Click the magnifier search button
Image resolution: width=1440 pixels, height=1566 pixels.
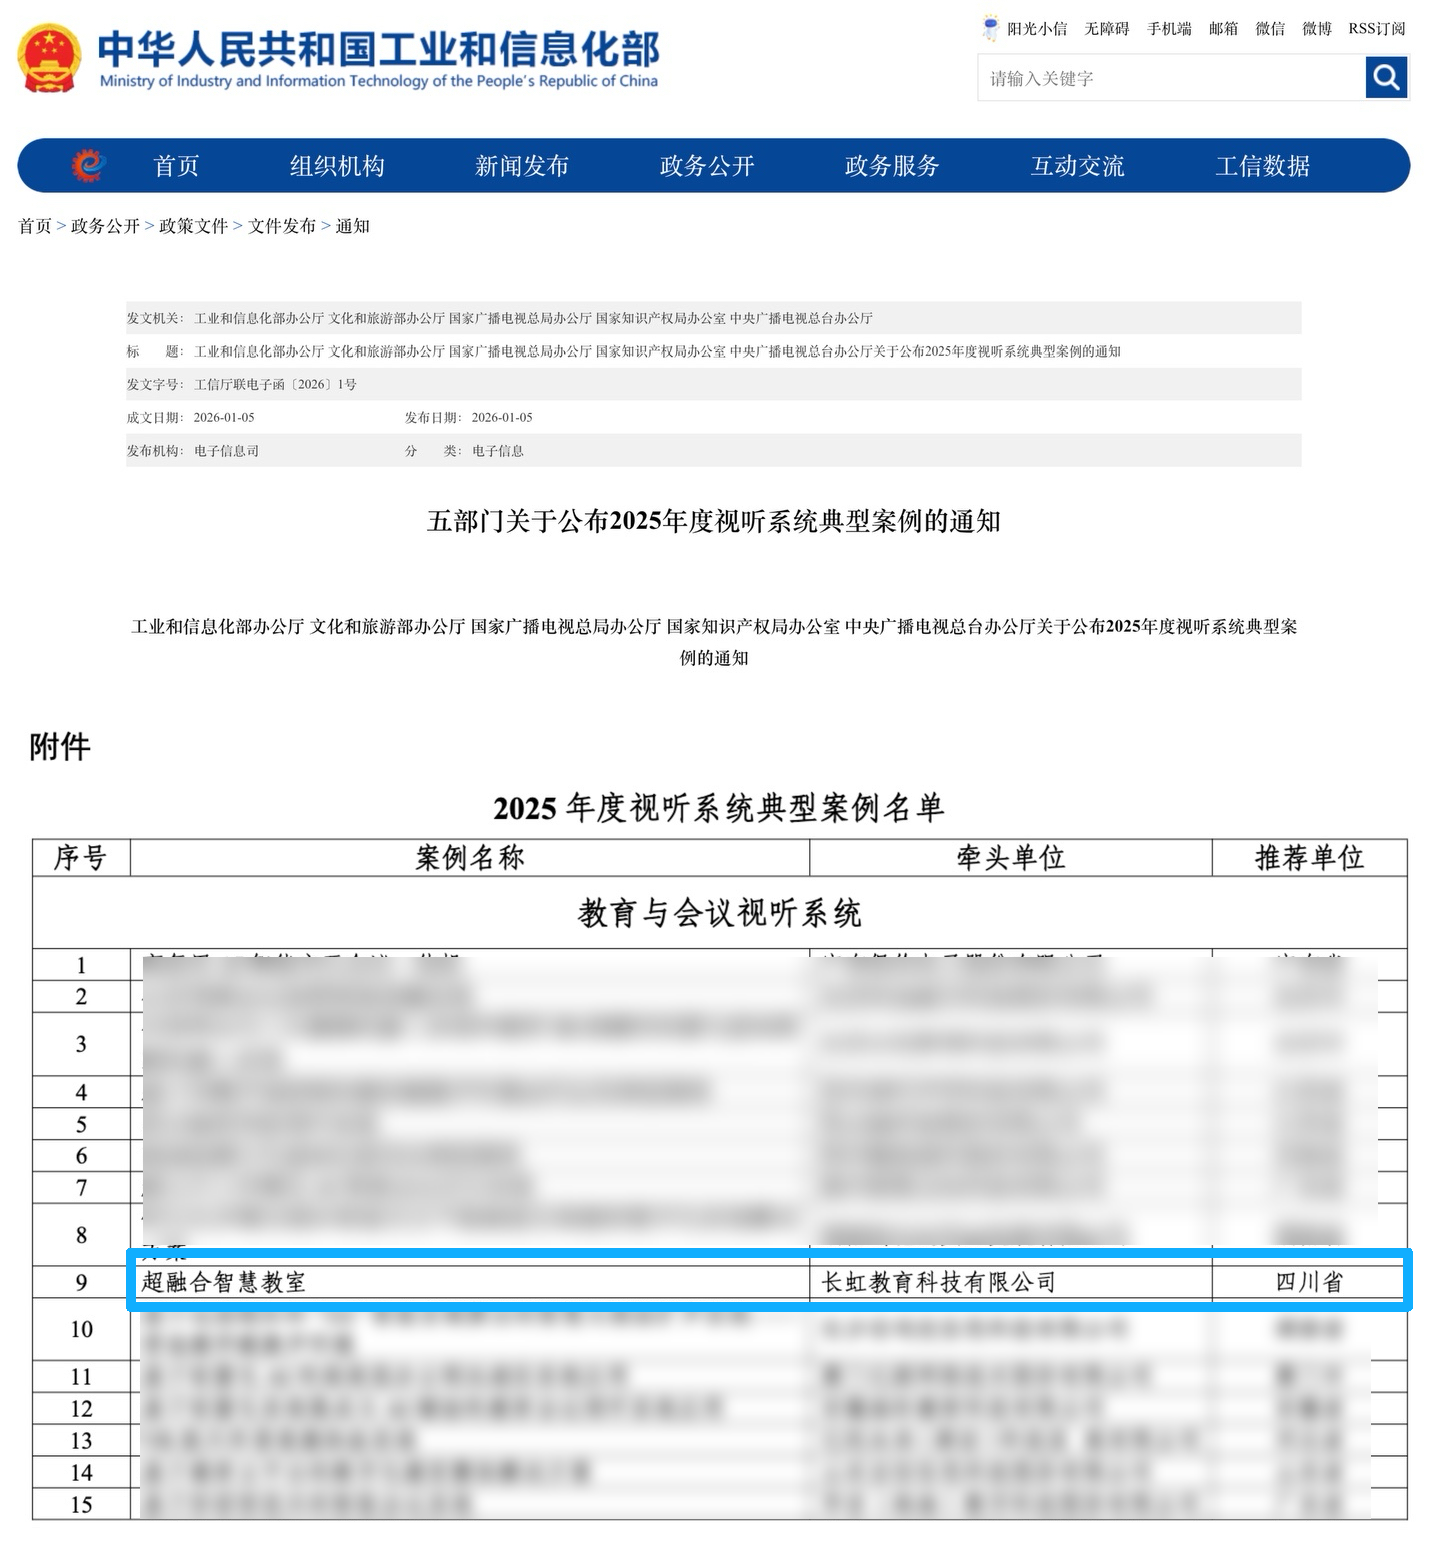pyautogui.click(x=1386, y=77)
